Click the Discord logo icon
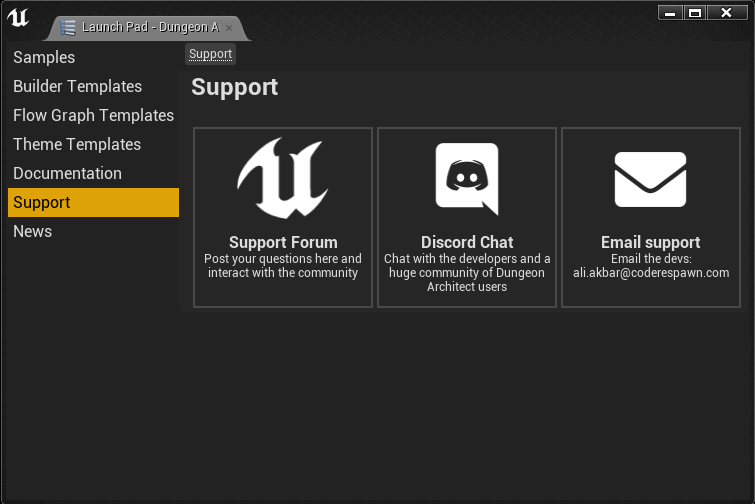This screenshot has width=755, height=504. click(467, 179)
